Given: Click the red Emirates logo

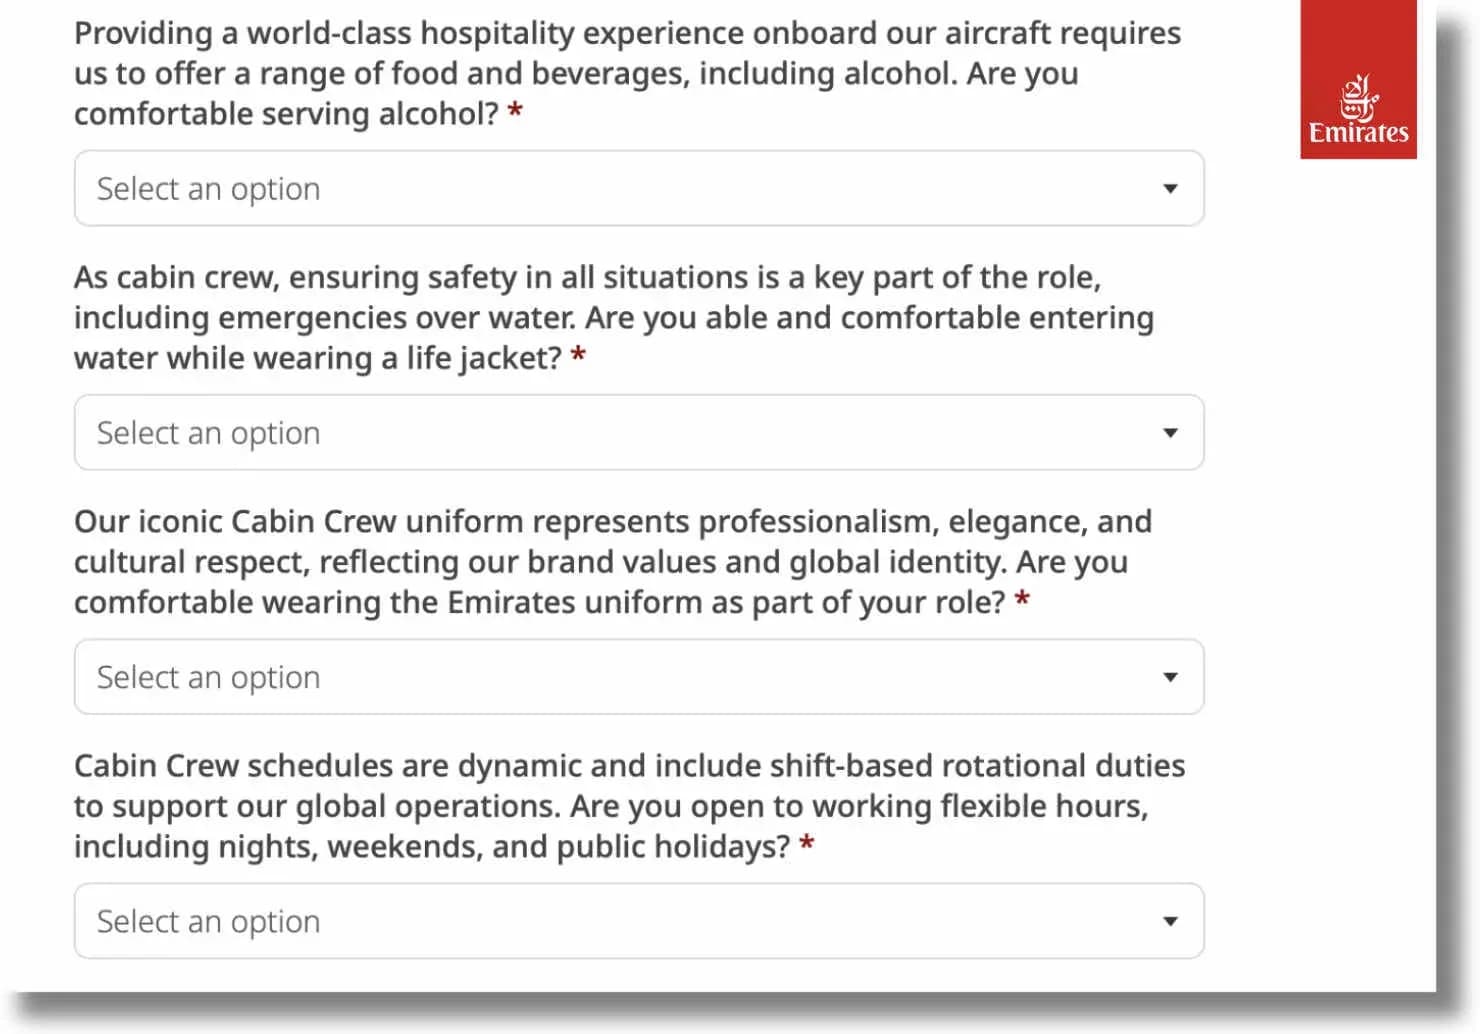Looking at the screenshot, I should tap(1358, 80).
